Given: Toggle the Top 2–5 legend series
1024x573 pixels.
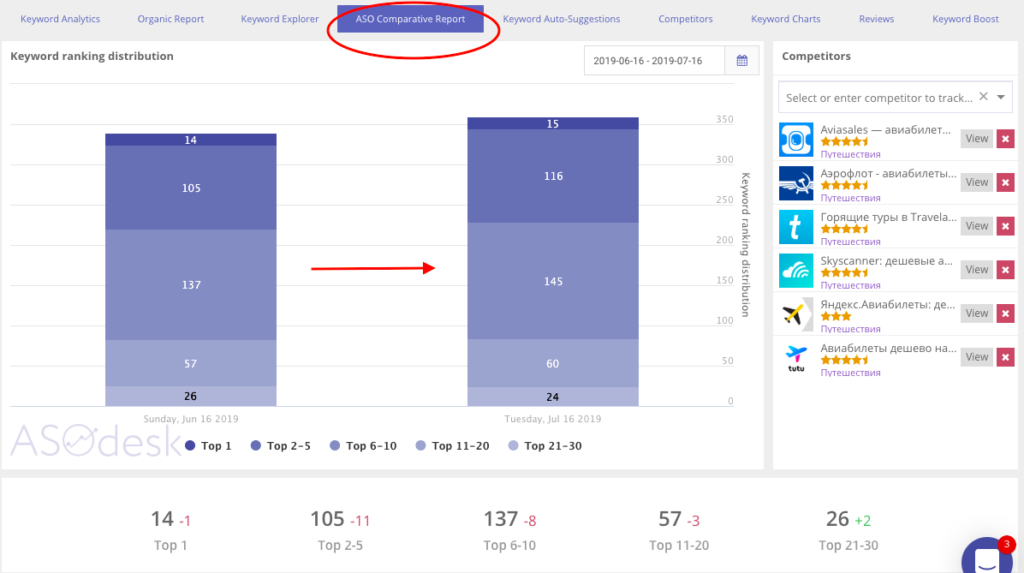Looking at the screenshot, I should point(280,446).
